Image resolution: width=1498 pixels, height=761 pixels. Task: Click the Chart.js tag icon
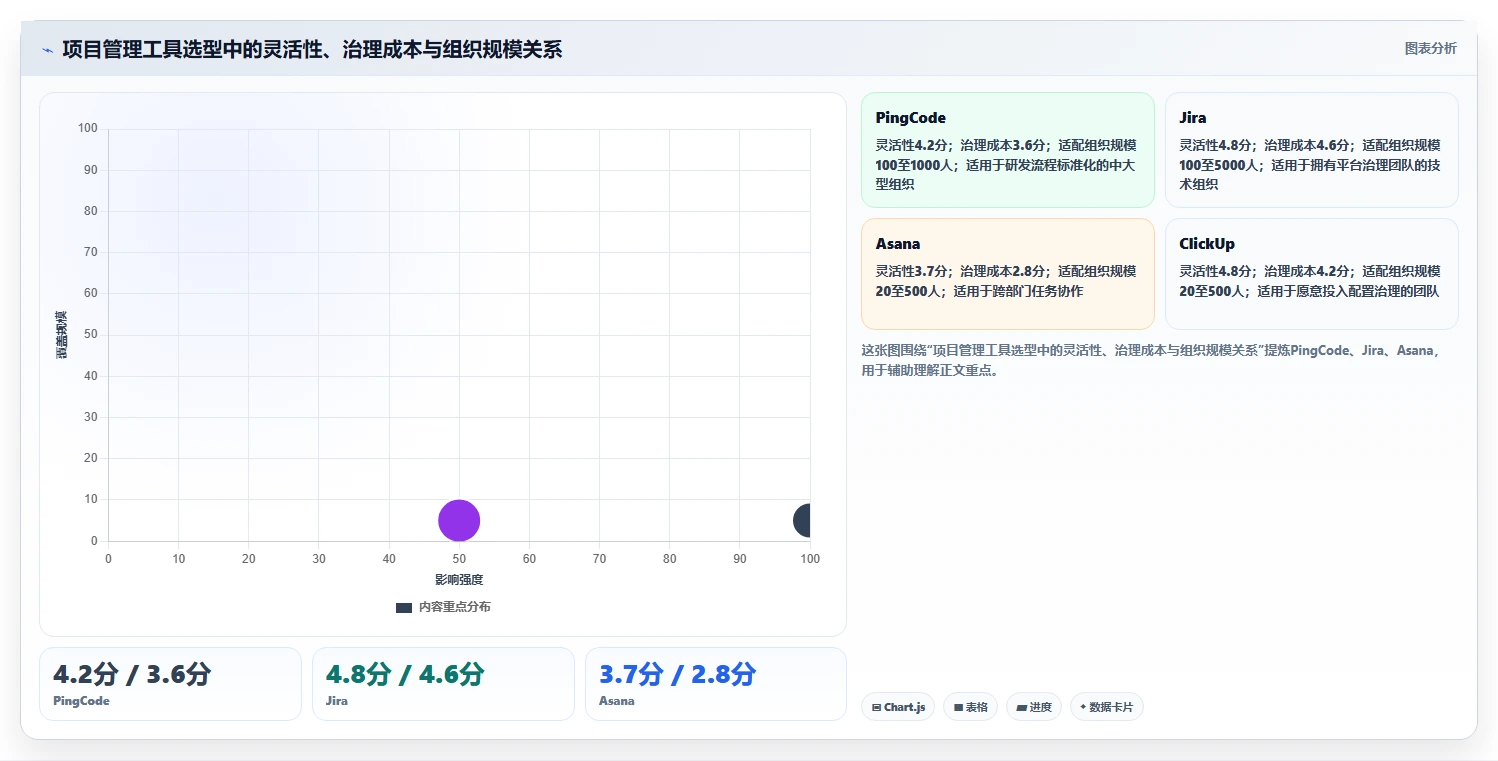coord(876,707)
